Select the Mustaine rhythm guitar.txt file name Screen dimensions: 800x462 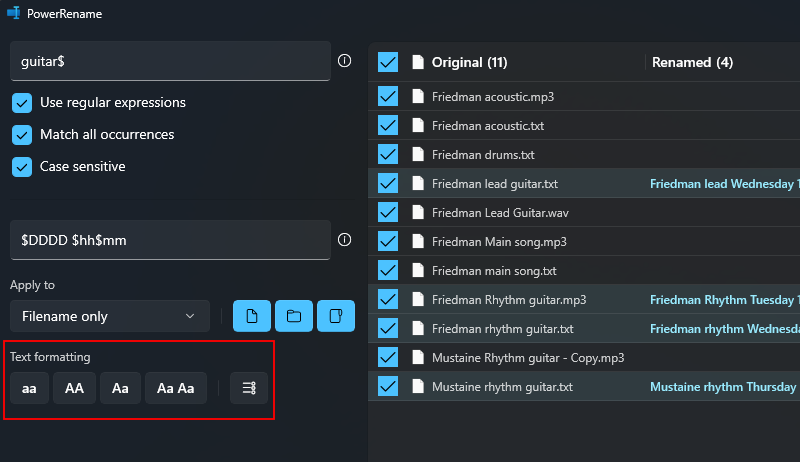502,387
